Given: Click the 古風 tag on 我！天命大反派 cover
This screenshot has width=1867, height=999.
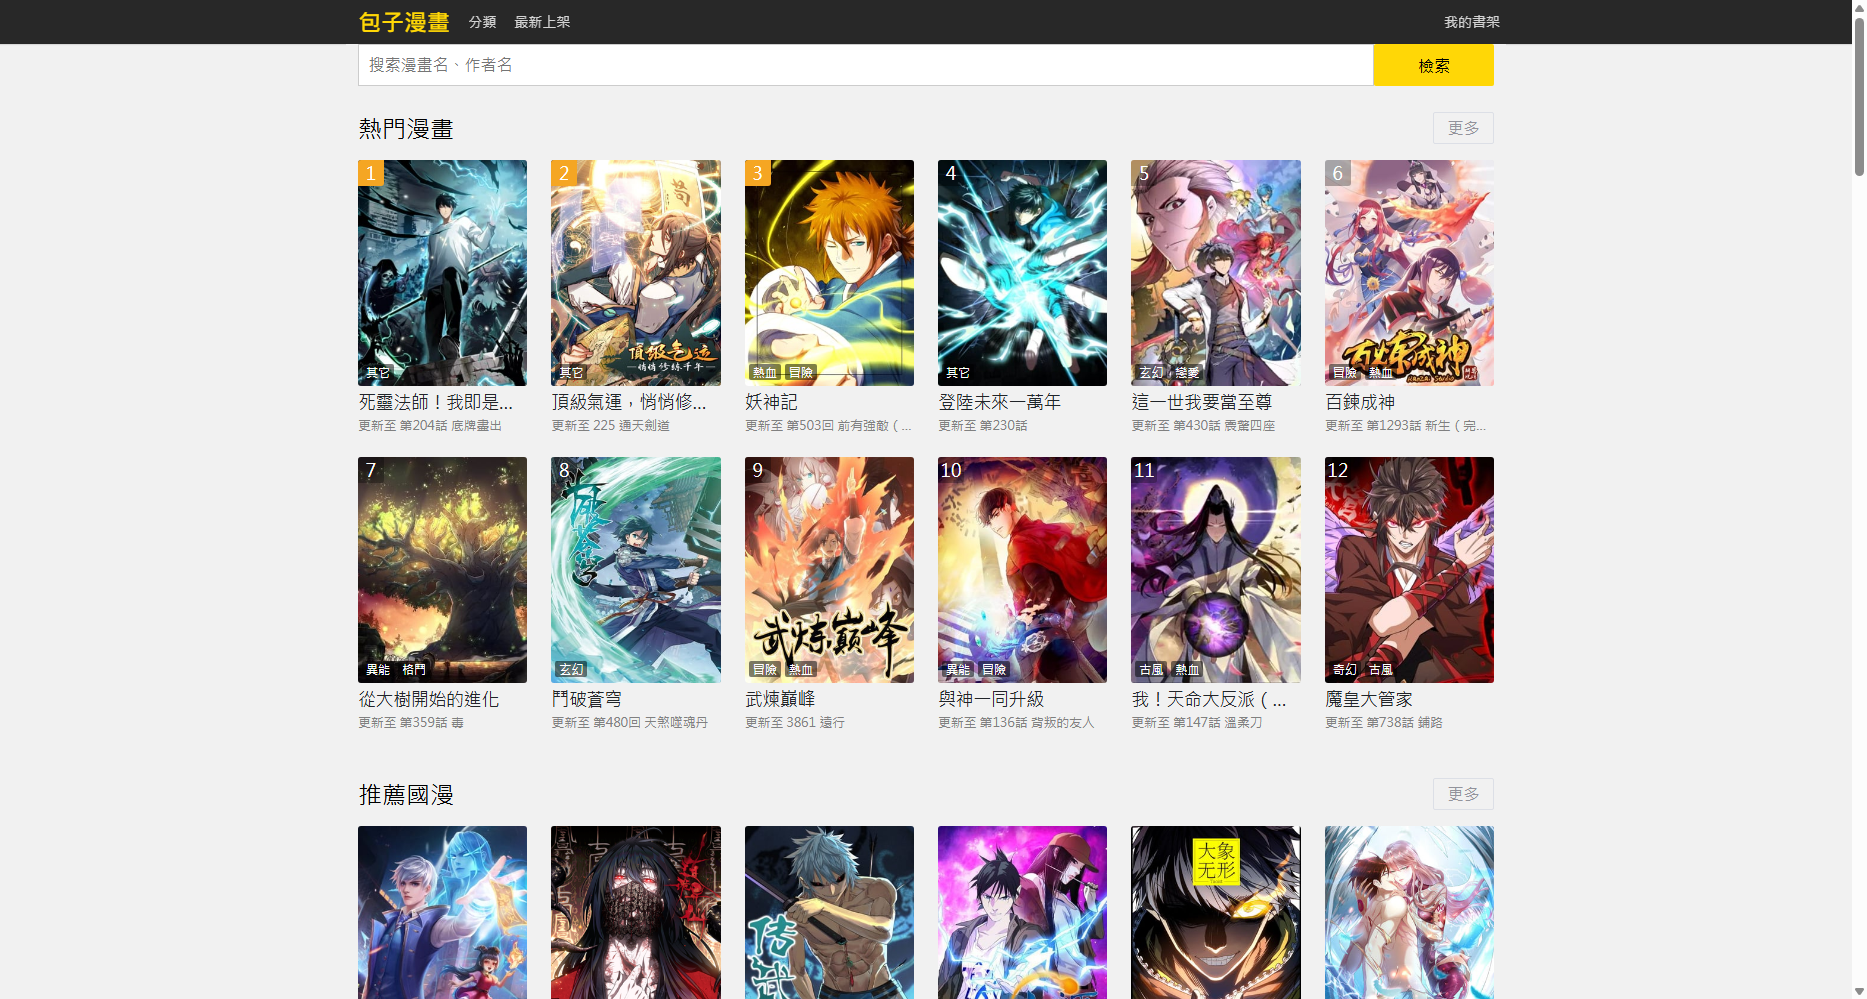Looking at the screenshot, I should [x=1151, y=669].
